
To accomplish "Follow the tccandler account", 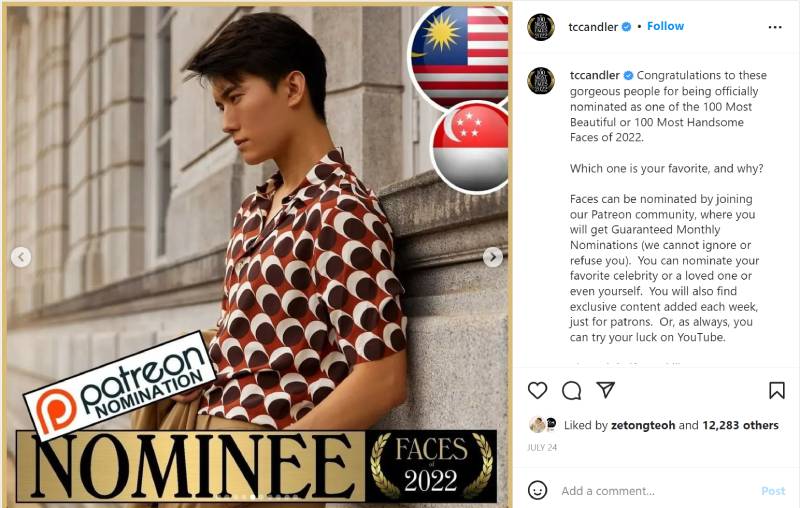I will pos(665,26).
